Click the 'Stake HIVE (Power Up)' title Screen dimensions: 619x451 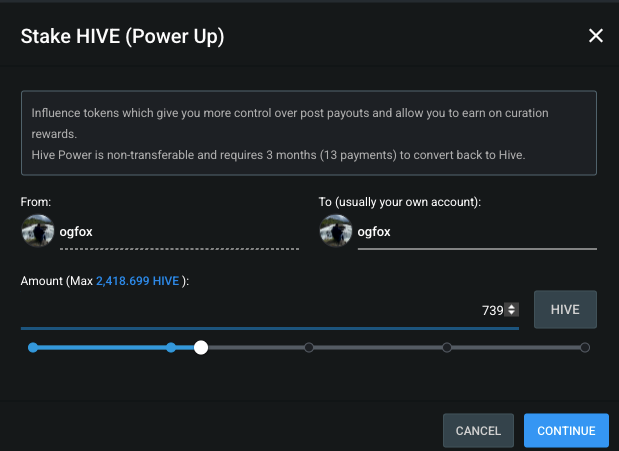click(x=122, y=36)
